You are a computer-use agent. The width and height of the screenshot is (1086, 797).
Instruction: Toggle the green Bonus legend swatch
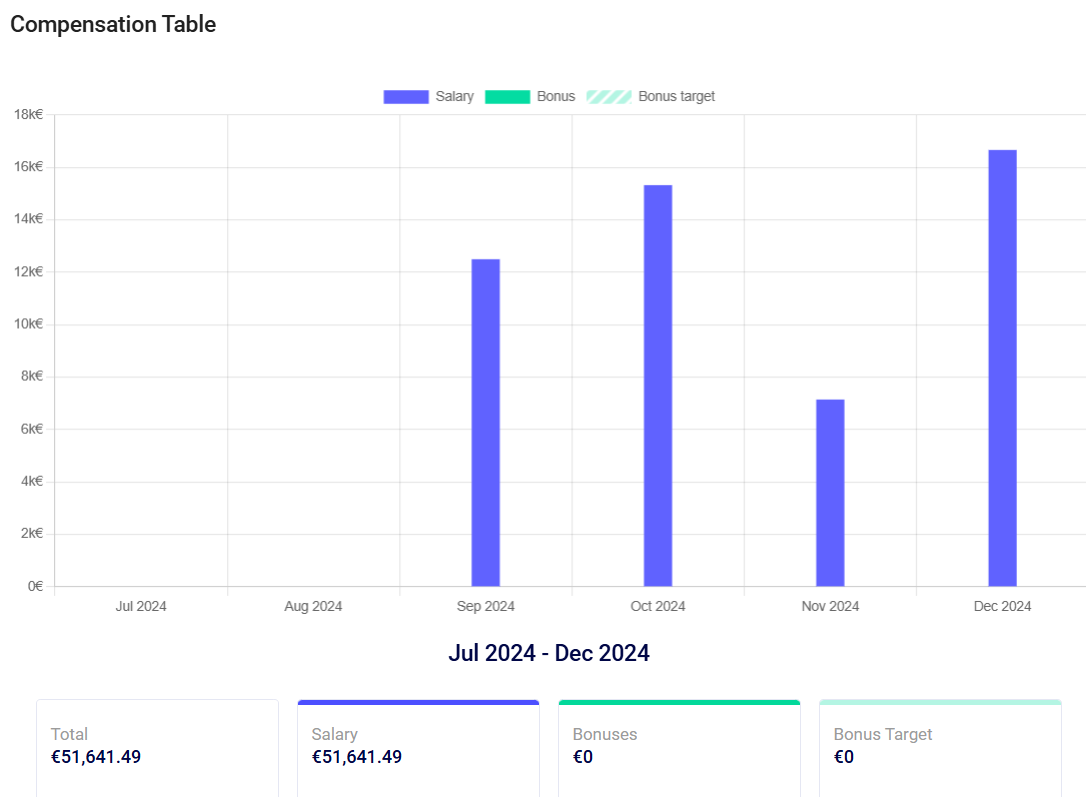click(x=507, y=97)
